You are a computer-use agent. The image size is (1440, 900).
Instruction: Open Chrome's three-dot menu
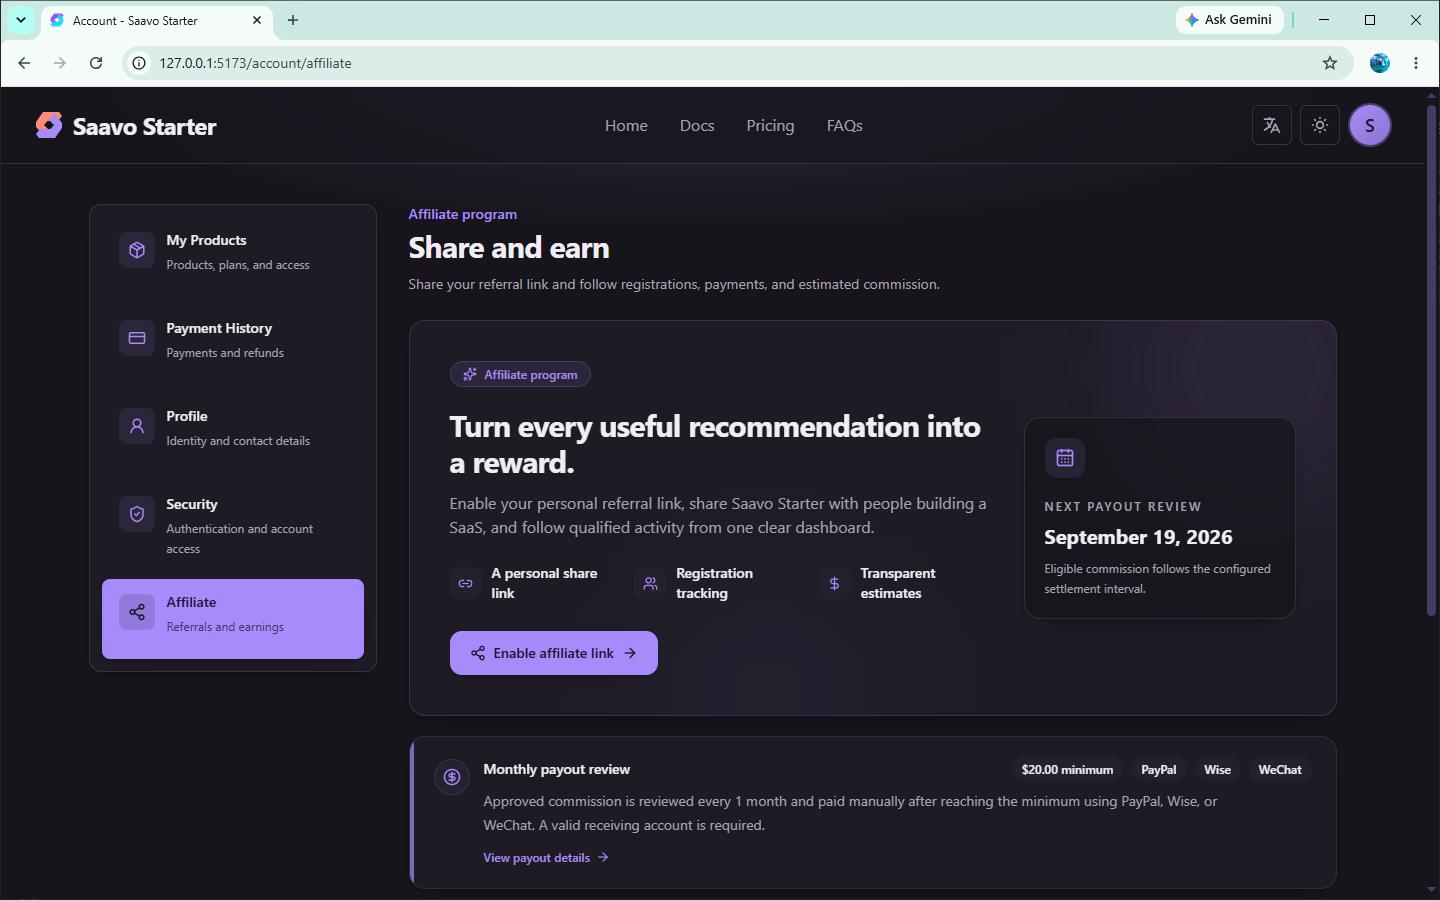[x=1416, y=63]
